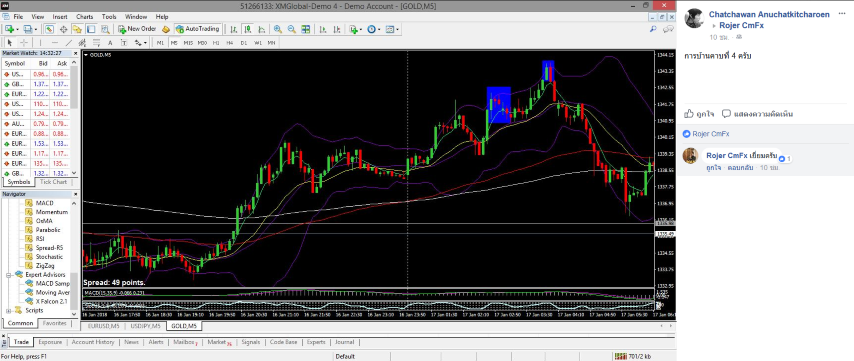This screenshot has height=361, width=854.
Task: Open the Account History tab
Action: (x=93, y=342)
